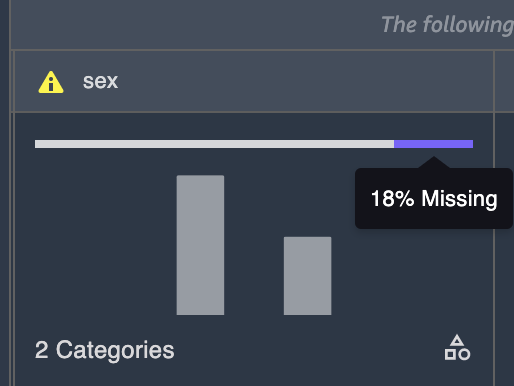This screenshot has height=386, width=514.
Task: Click the purple missing-values bar segment
Action: point(433,144)
